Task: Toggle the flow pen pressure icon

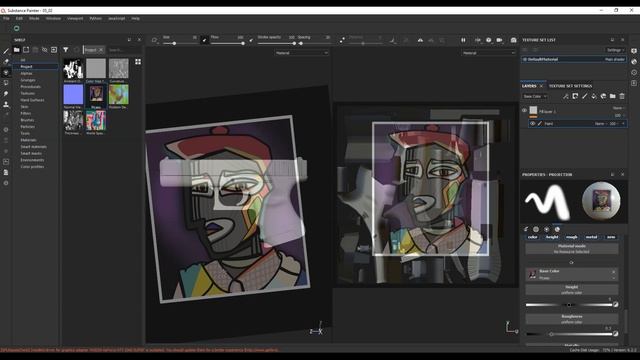Action: pos(251,40)
